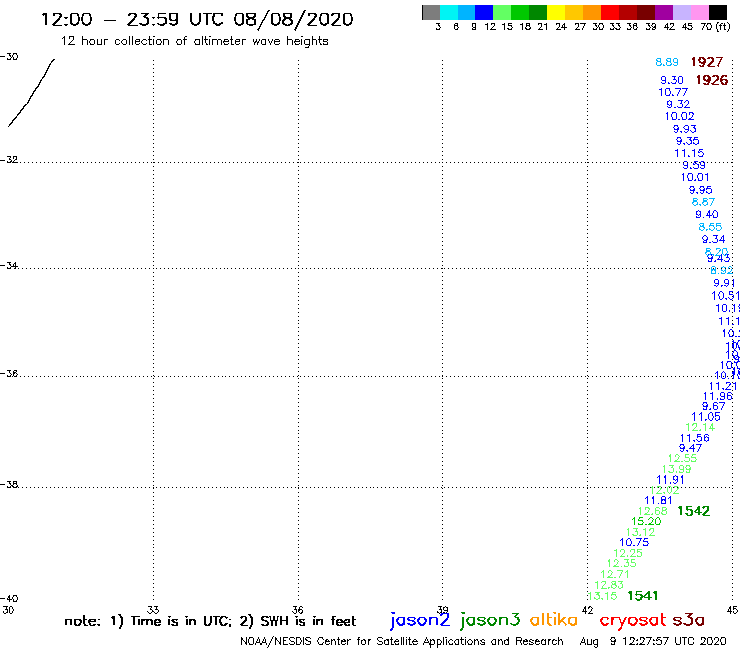Click the wave height value 9.47

click(x=690, y=448)
